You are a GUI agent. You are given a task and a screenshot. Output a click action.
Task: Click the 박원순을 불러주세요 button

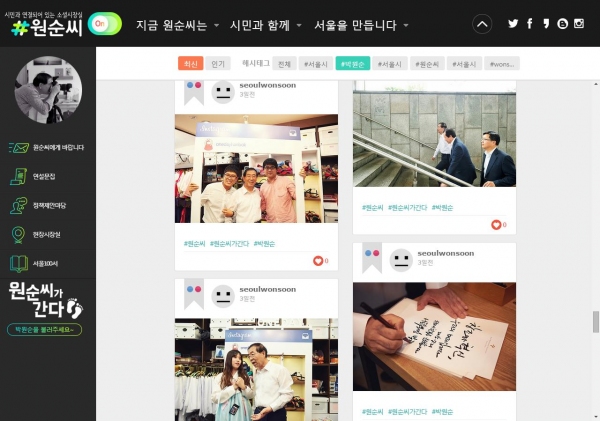click(45, 329)
